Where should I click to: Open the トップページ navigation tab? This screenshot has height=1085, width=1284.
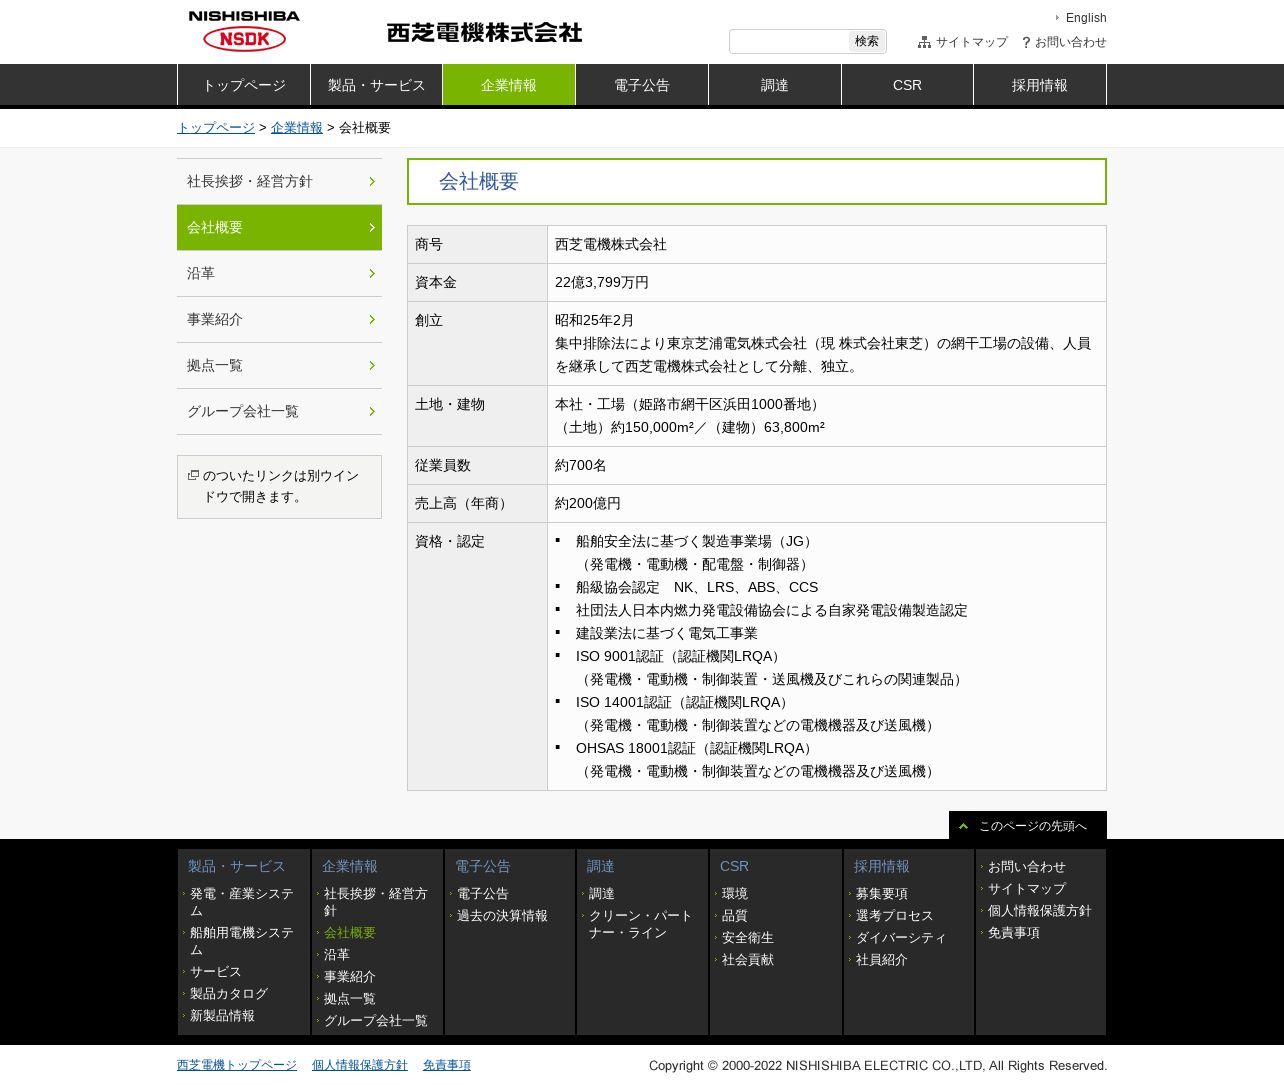(x=244, y=85)
